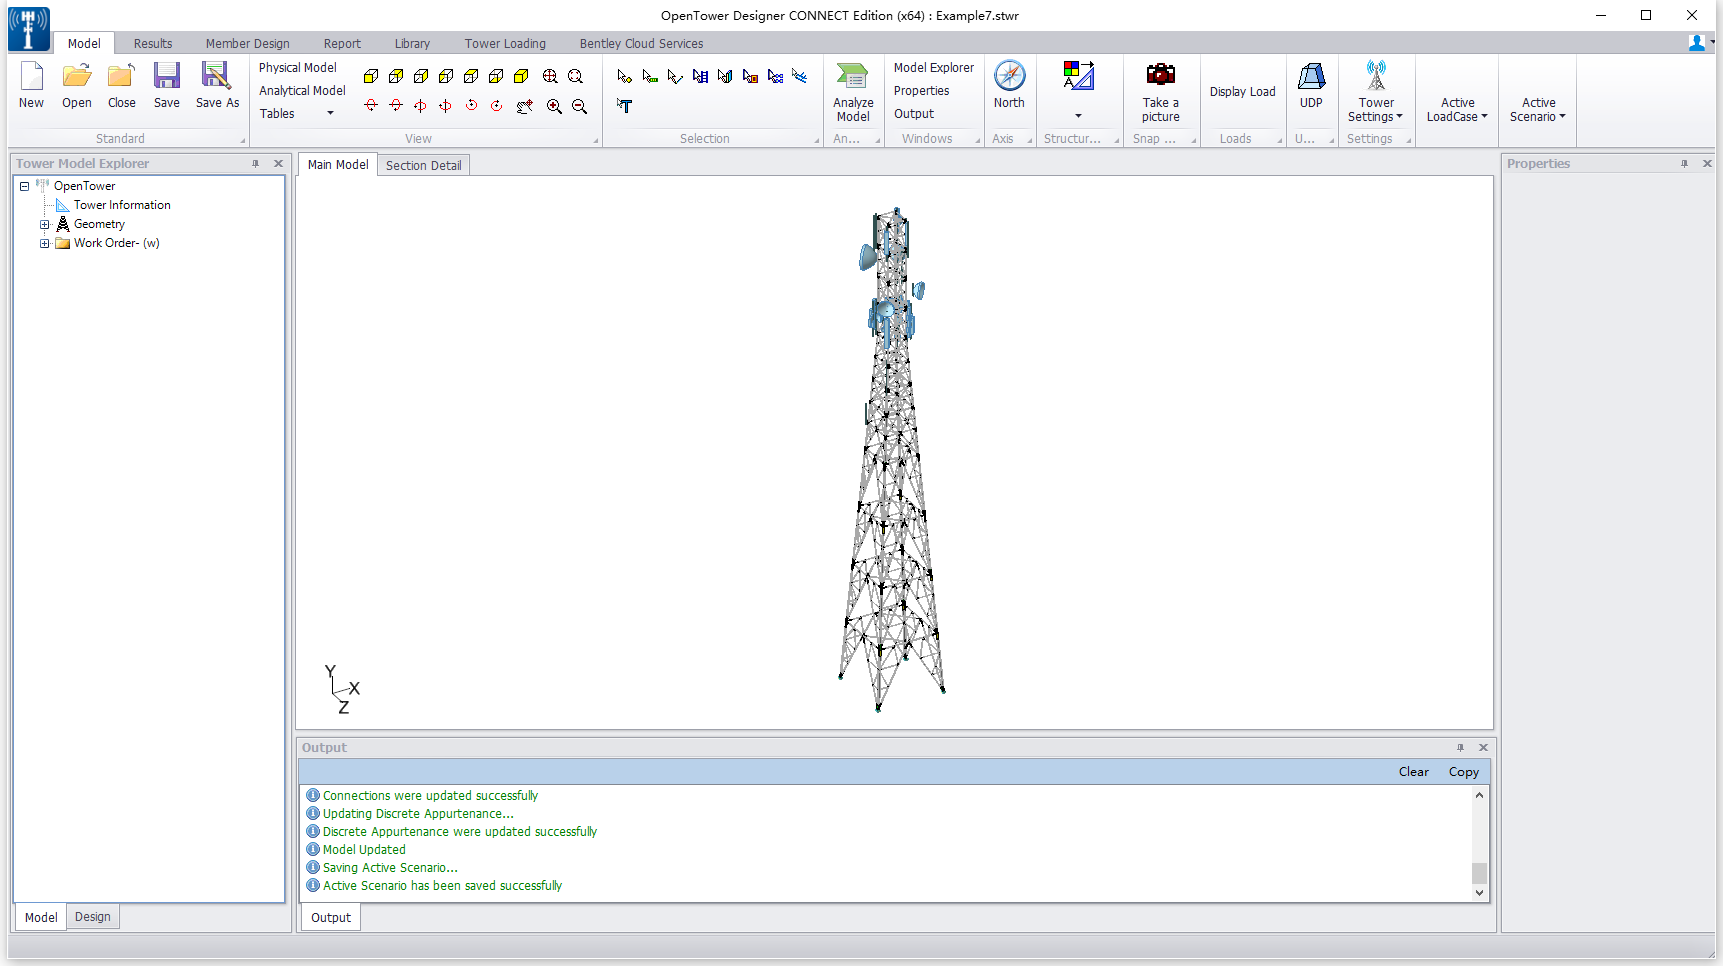
Task: Expand the Geometry tree node
Action: (44, 224)
